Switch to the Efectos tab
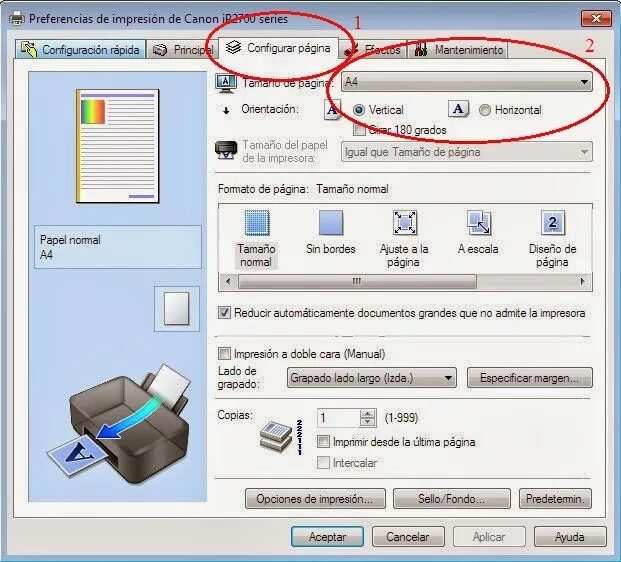621x562 pixels. pyautogui.click(x=373, y=50)
